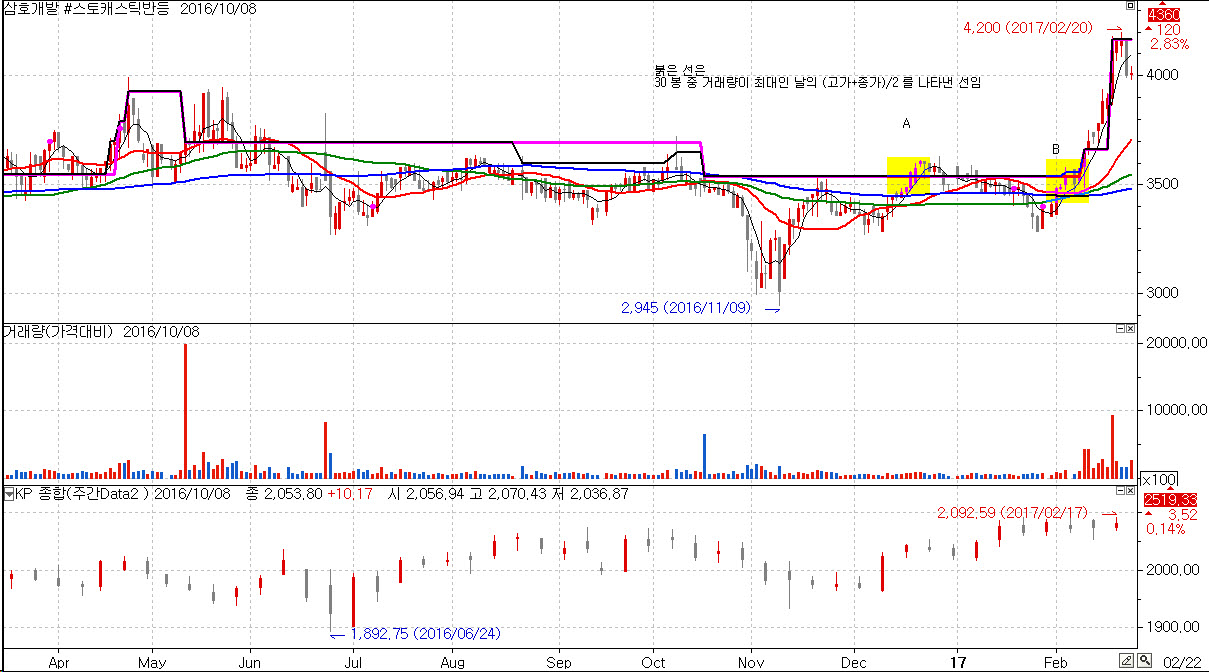Click the 2,83% price change percentage
1209x672 pixels.
(x=1170, y=44)
